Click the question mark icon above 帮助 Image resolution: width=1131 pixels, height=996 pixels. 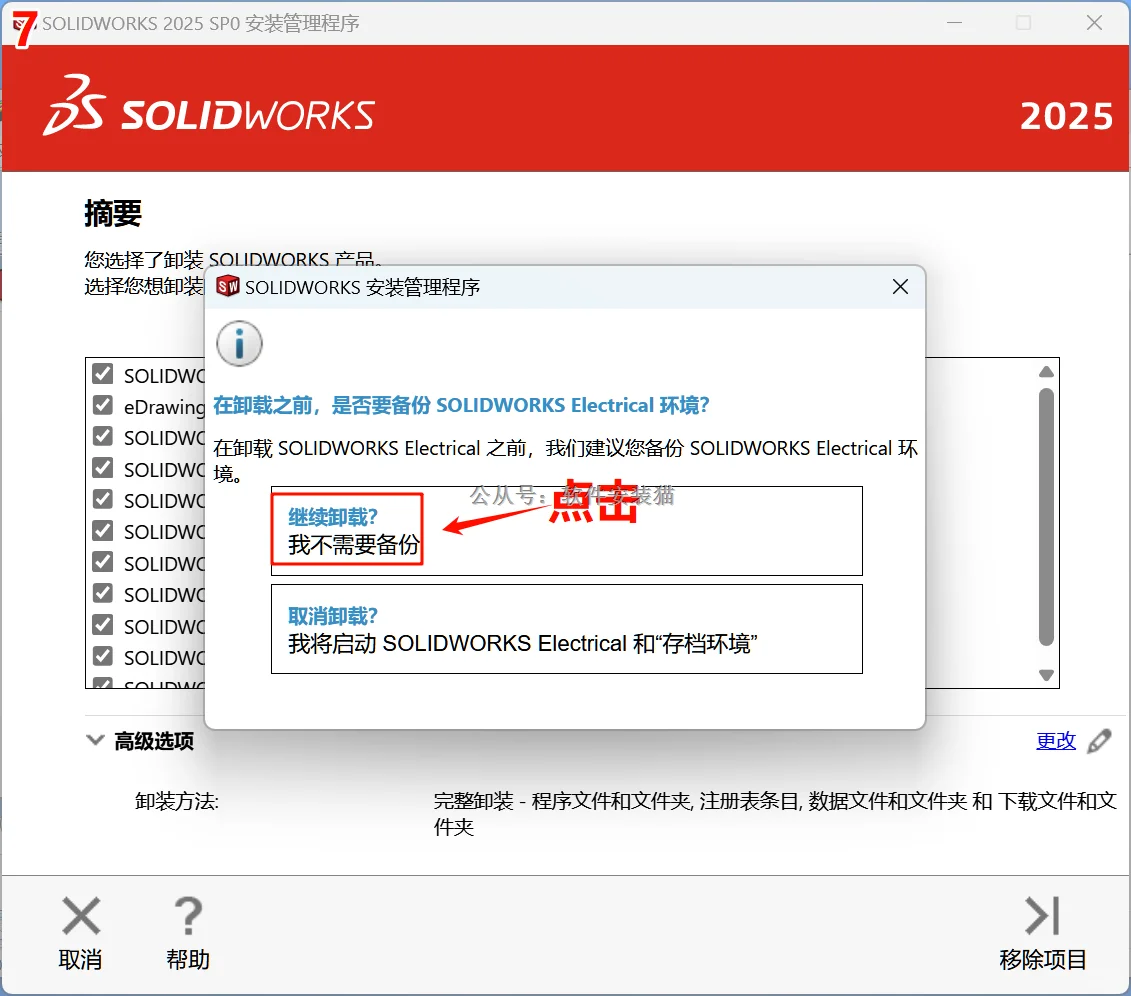pyautogui.click(x=187, y=915)
